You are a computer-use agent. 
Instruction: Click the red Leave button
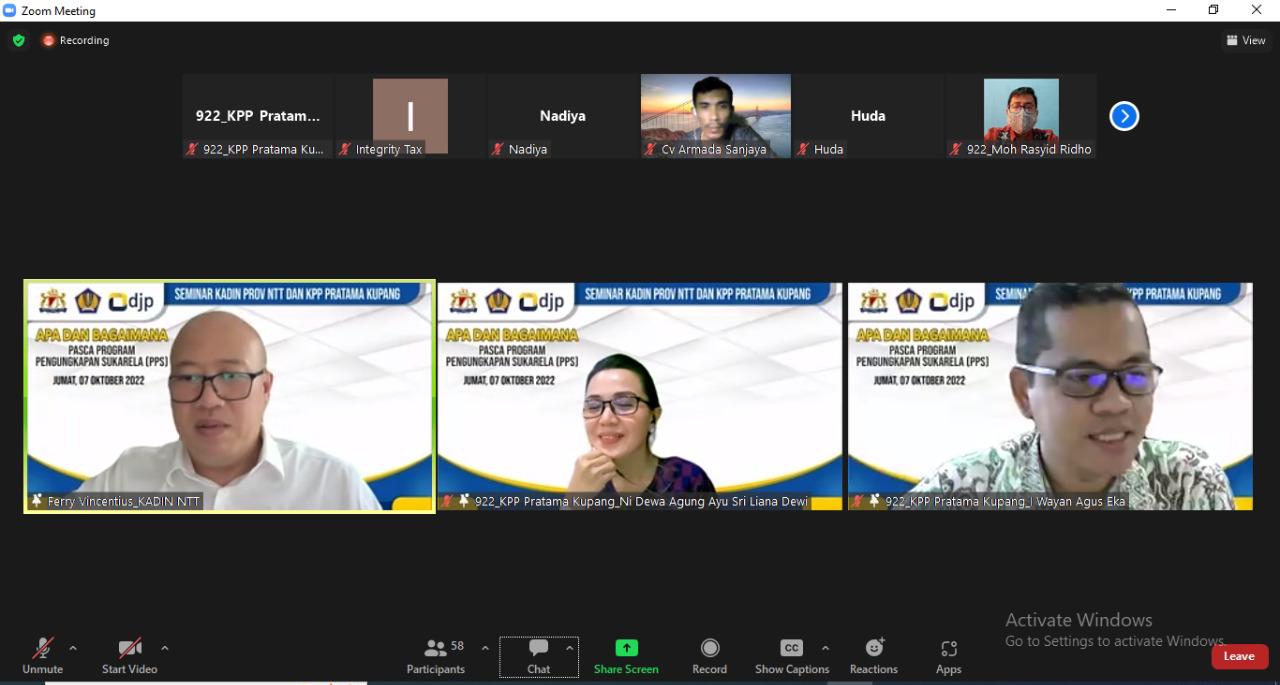pyautogui.click(x=1239, y=656)
